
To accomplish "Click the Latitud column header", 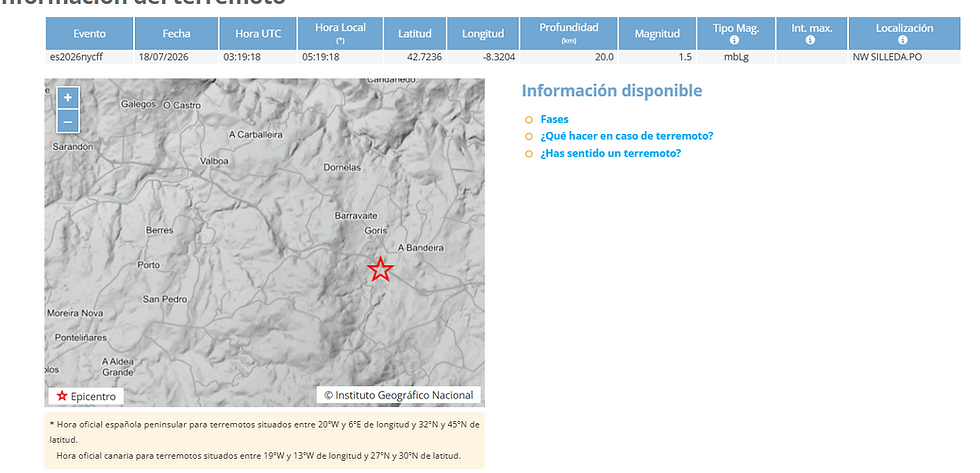I will pyautogui.click(x=415, y=34).
